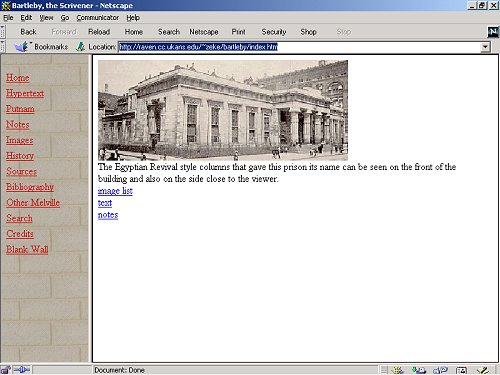Open the Bookmarks icon in location bar
This screenshot has height=375, width=500.
pos(22,47)
